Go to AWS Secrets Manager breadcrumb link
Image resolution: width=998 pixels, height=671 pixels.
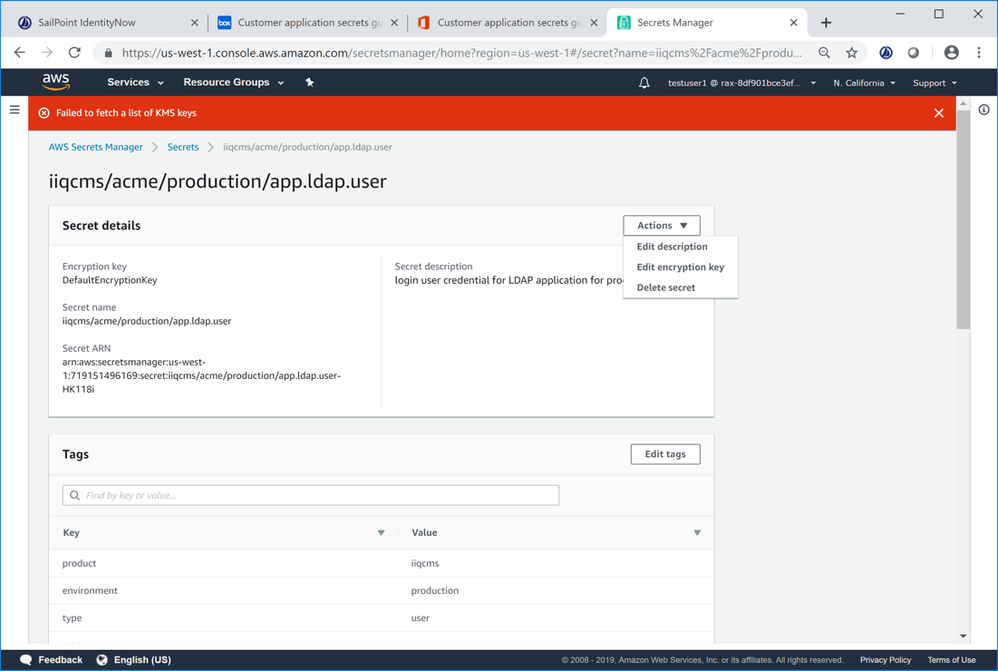point(96,147)
